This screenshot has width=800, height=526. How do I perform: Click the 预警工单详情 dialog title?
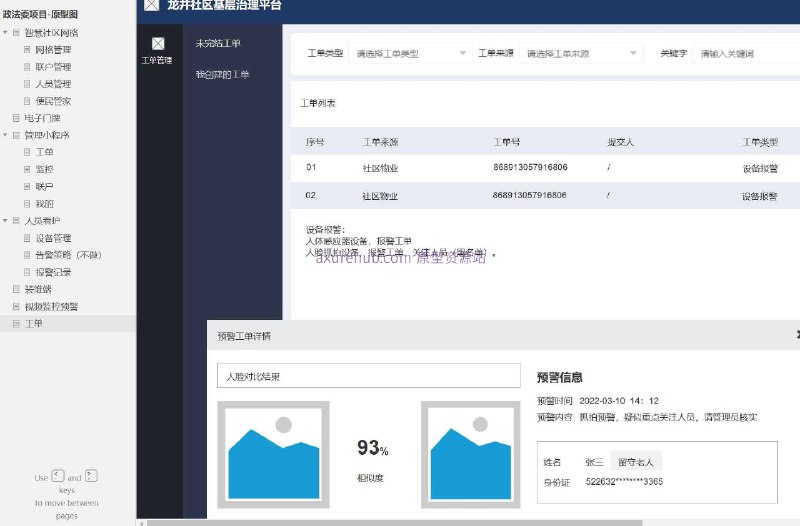click(244, 336)
